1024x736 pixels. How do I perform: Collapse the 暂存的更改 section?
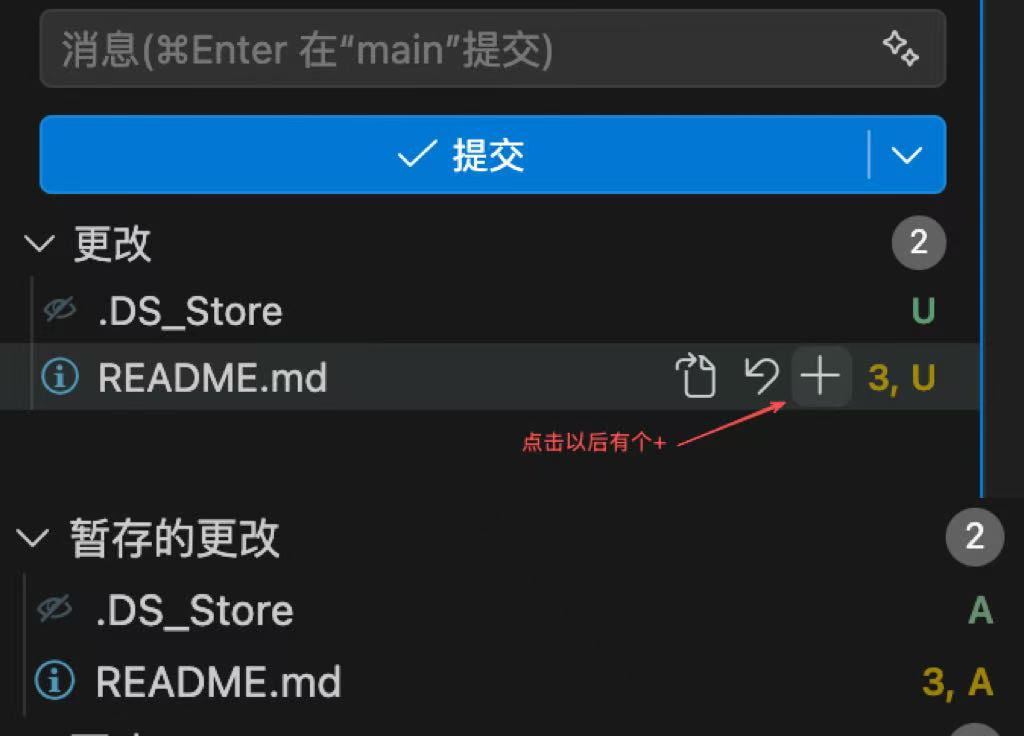(32, 538)
